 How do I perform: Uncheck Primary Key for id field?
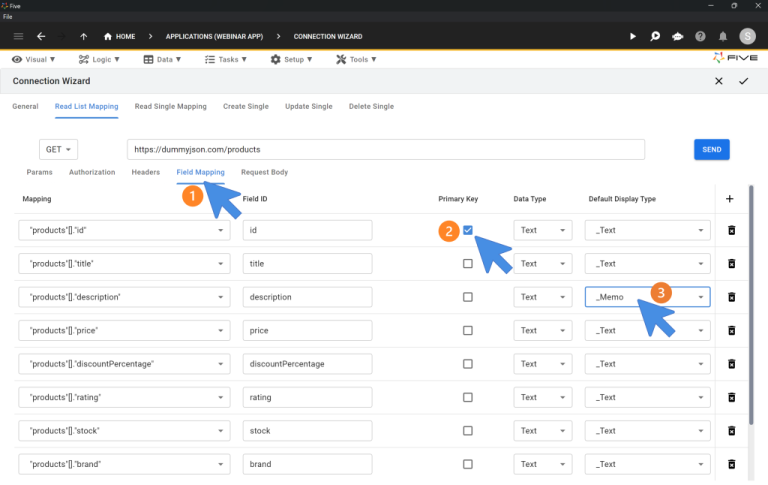point(468,230)
